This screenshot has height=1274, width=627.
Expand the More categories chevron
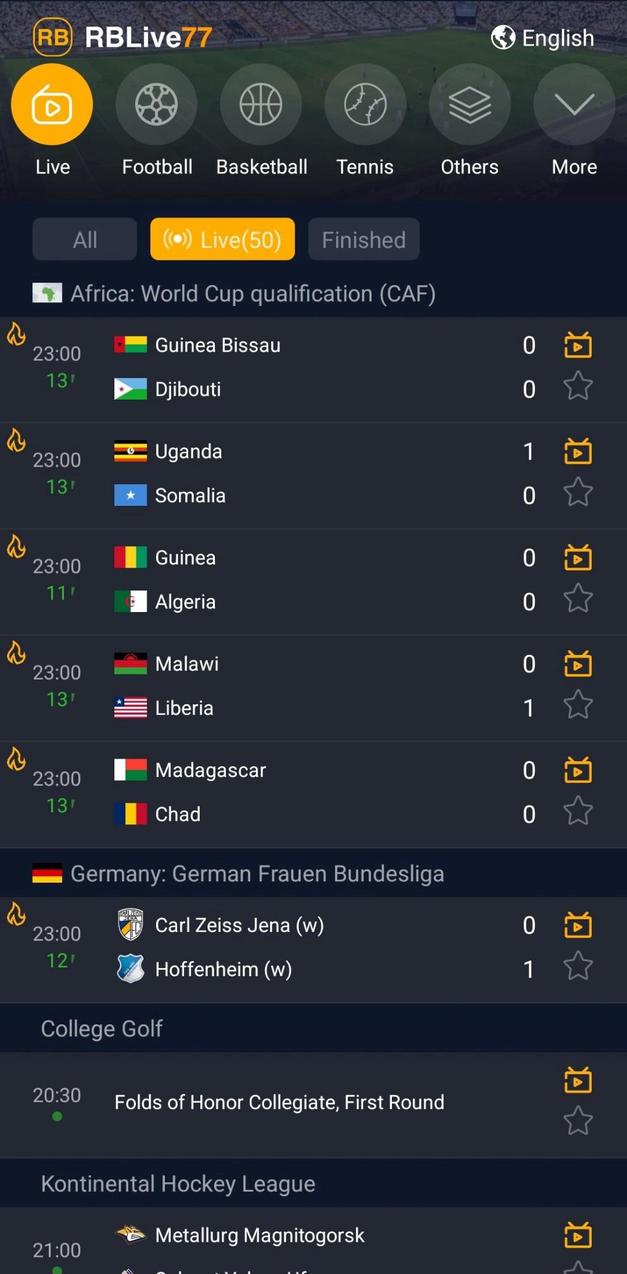point(574,105)
